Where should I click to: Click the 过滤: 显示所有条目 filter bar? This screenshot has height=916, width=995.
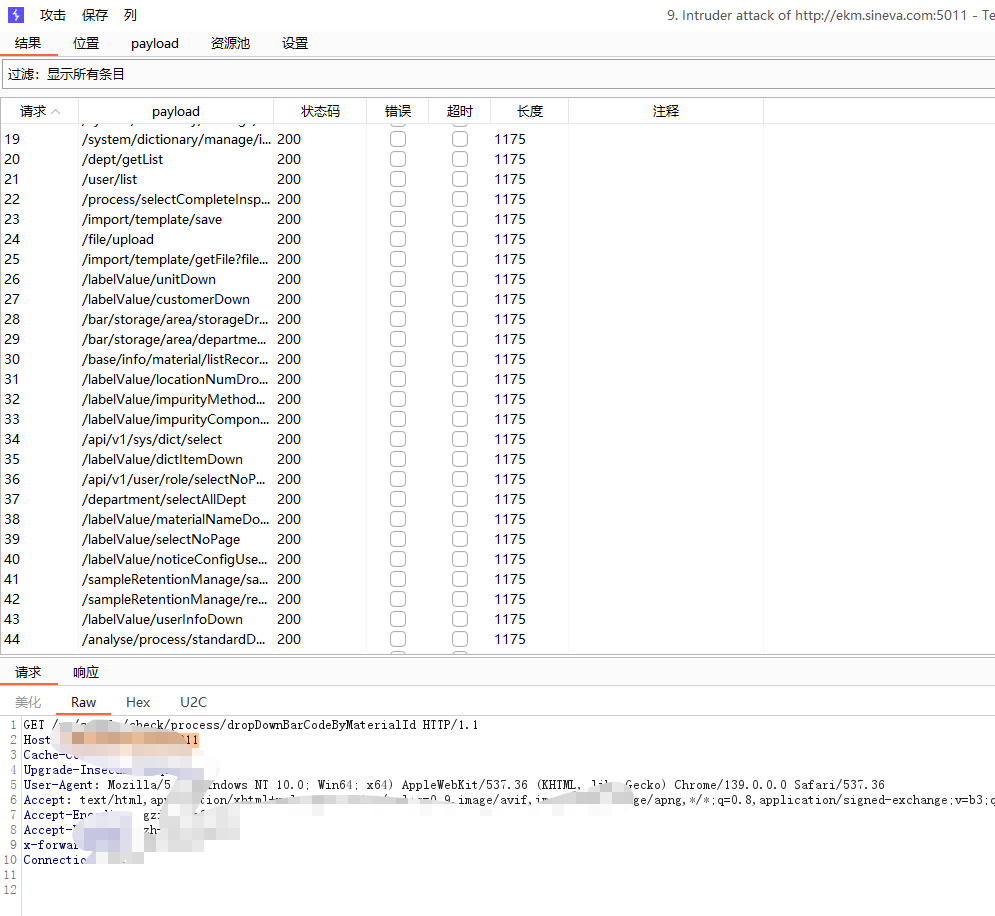point(498,74)
